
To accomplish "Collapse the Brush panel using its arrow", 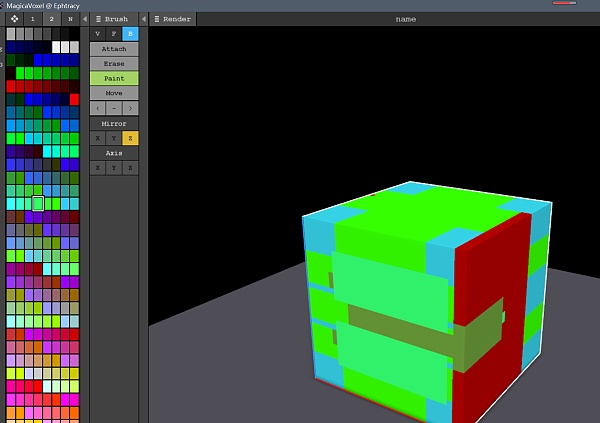I will pyautogui.click(x=144, y=18).
